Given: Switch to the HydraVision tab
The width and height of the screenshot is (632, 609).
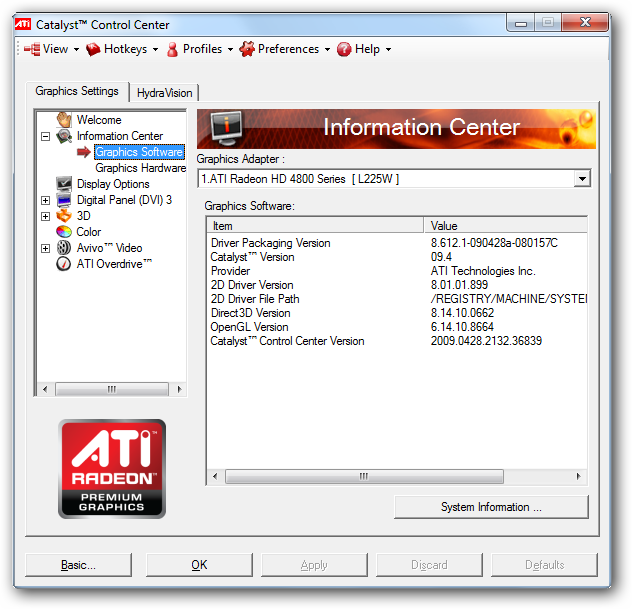Looking at the screenshot, I should click(x=164, y=93).
